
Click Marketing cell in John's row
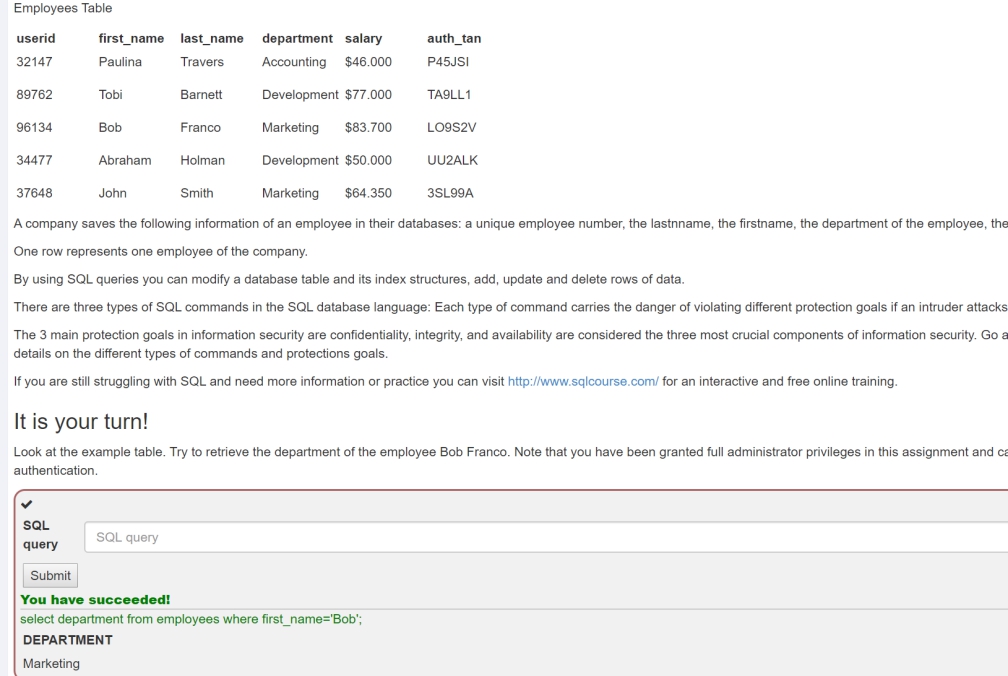tap(291, 193)
